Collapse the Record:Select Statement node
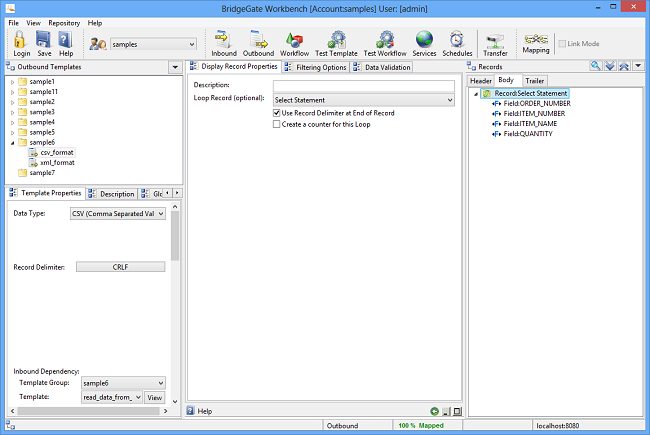Viewport: 650px width, 435px height. (476, 94)
